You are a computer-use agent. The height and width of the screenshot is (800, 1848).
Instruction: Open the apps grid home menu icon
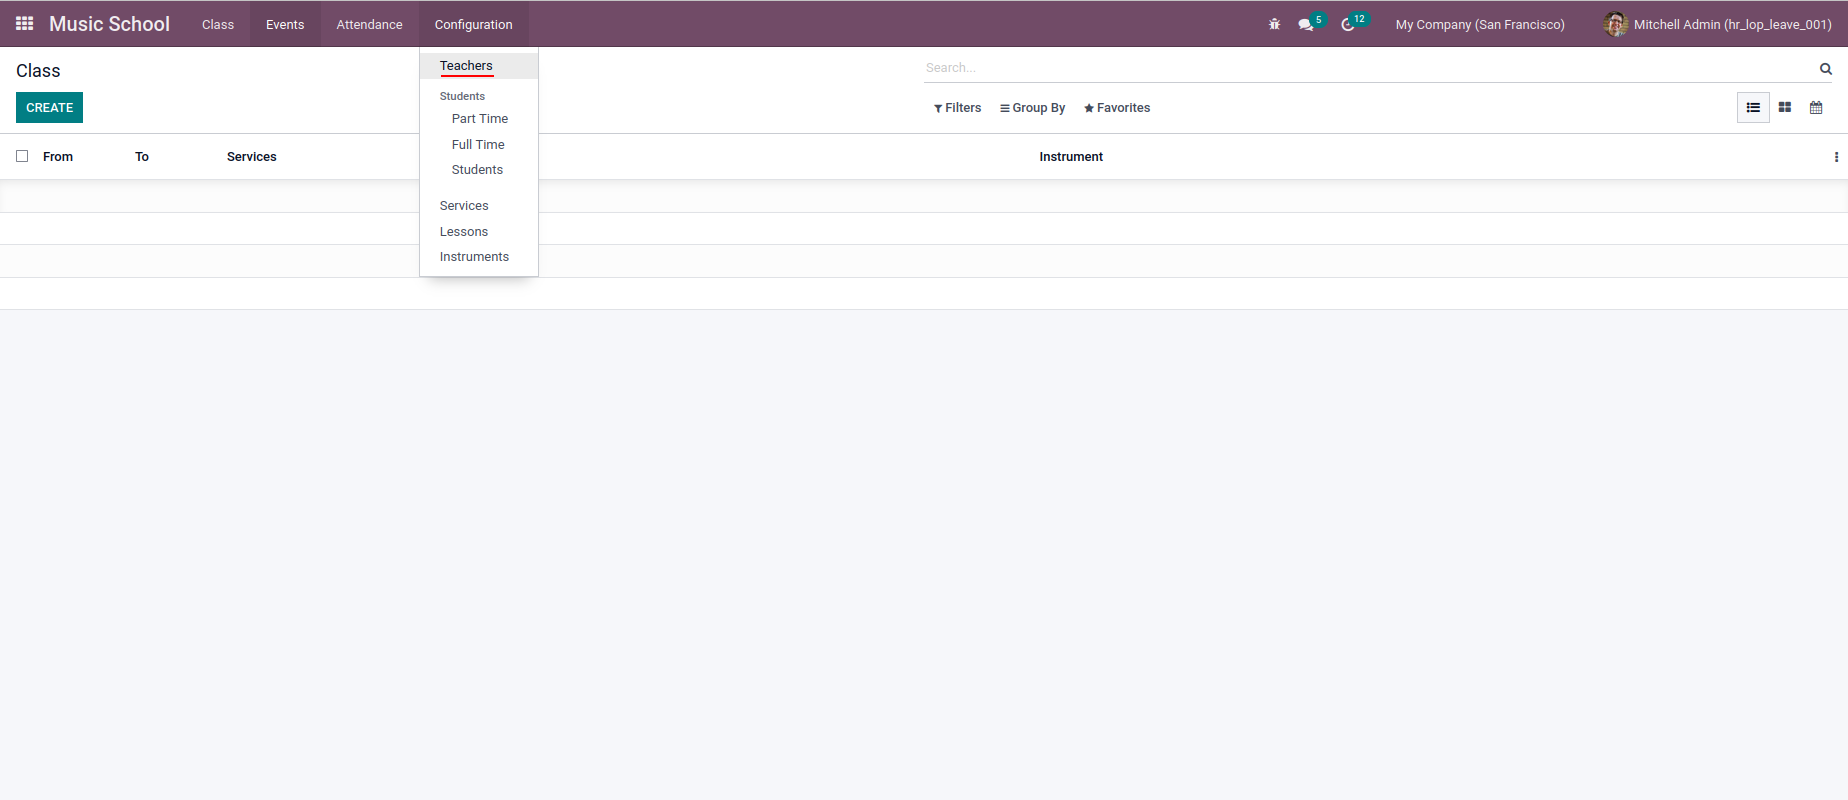[25, 23]
